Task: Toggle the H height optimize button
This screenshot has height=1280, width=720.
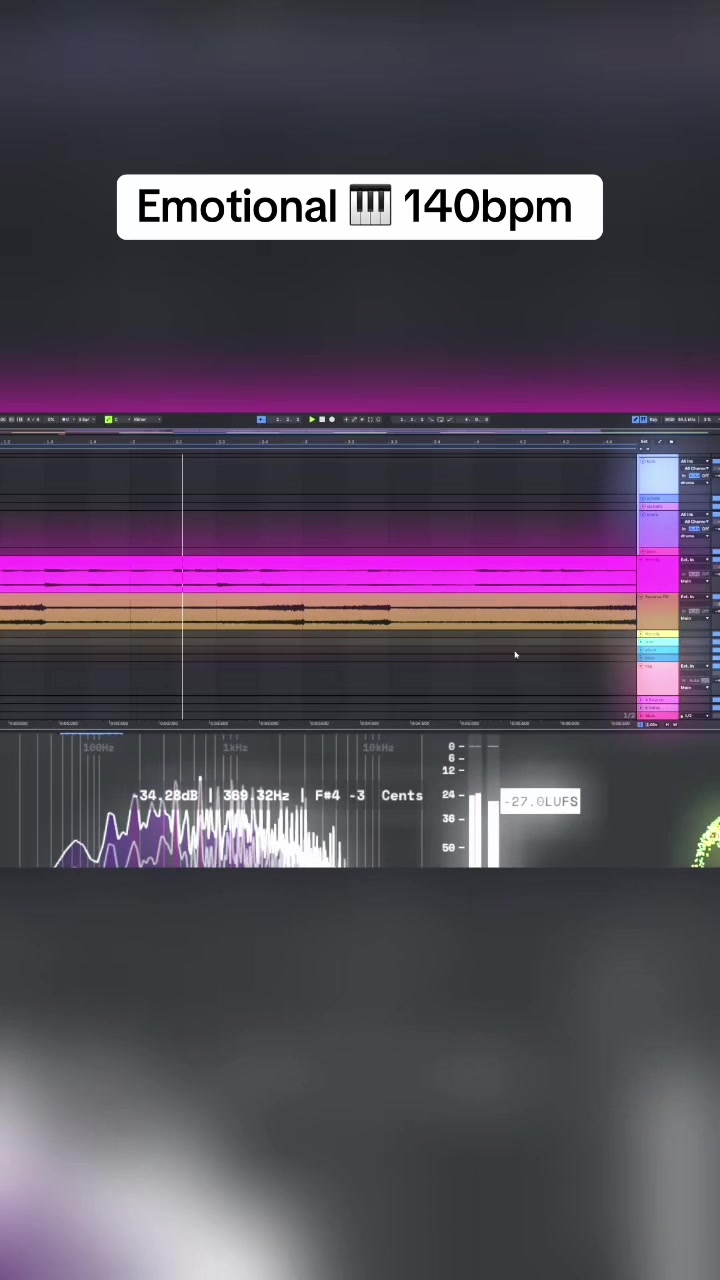Action: 667,724
